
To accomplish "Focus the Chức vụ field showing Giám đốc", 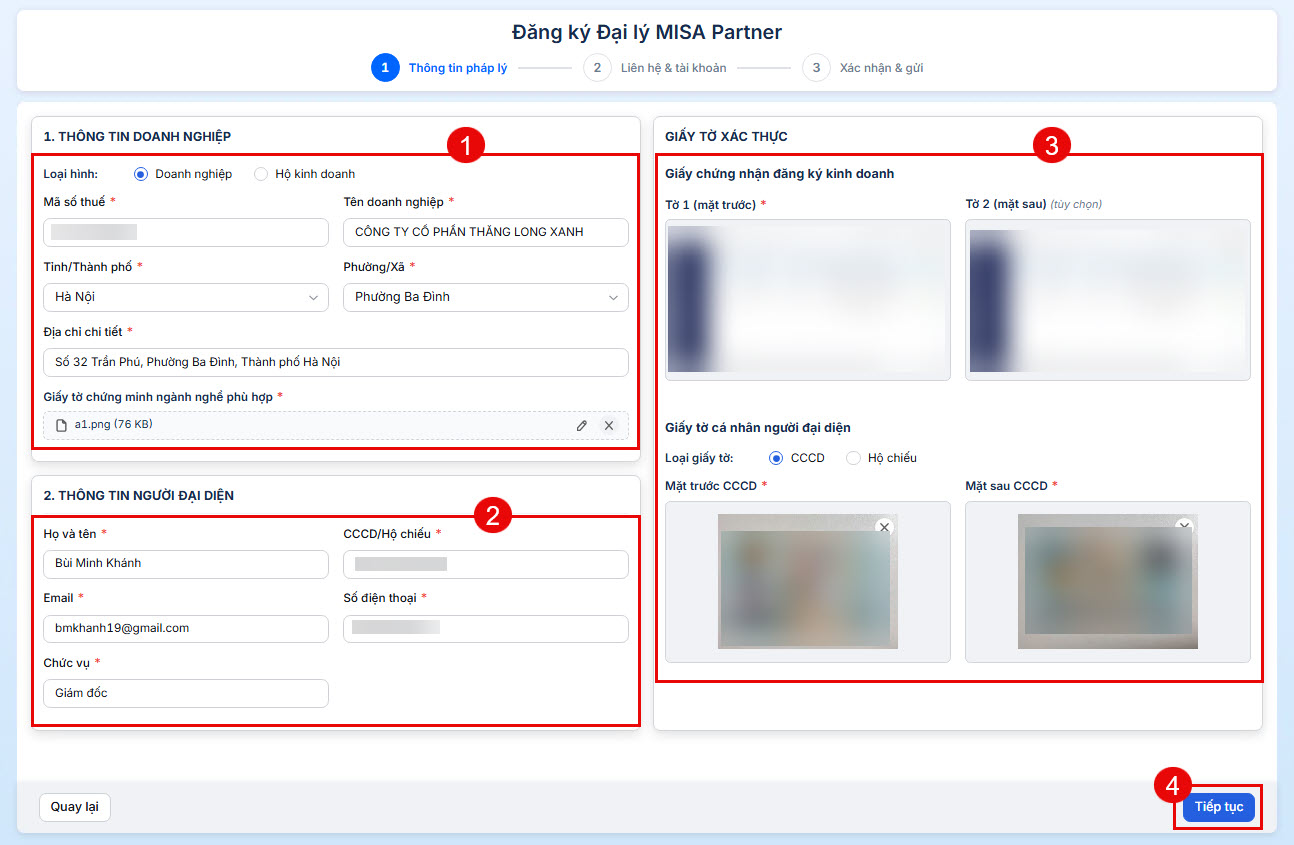I will [186, 693].
